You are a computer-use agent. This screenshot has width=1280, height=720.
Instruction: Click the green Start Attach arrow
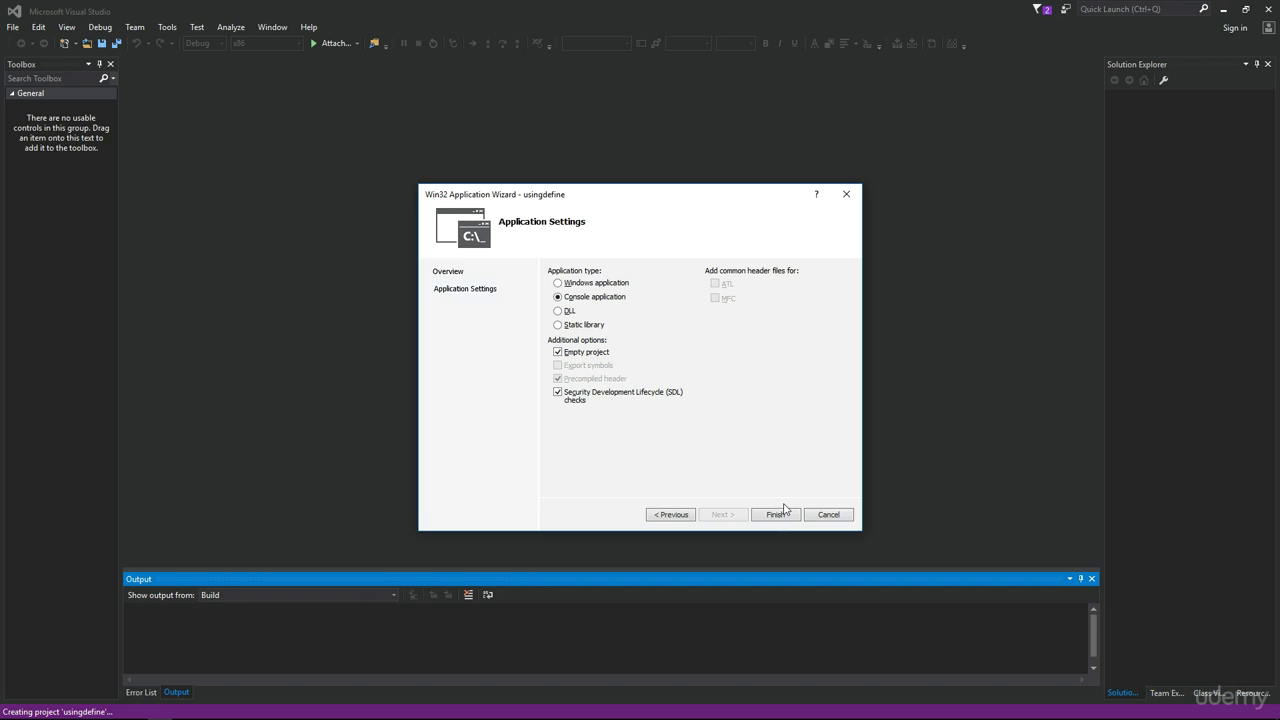(314, 44)
